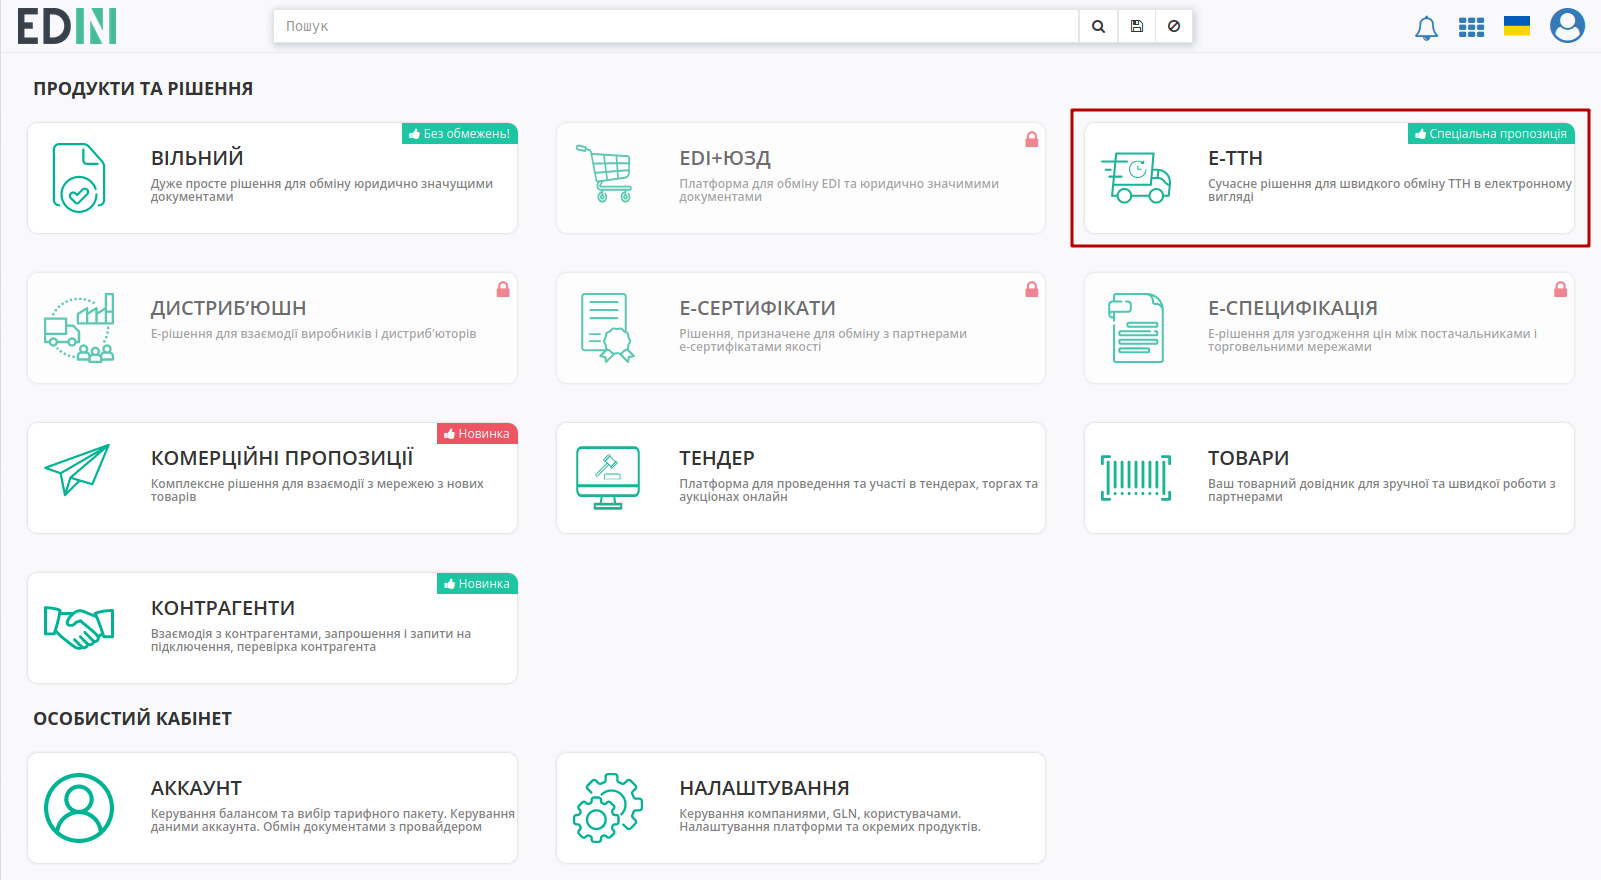Click description 'Дуже просте рішення для обміну'
The image size is (1601, 880).
(x=322, y=190)
